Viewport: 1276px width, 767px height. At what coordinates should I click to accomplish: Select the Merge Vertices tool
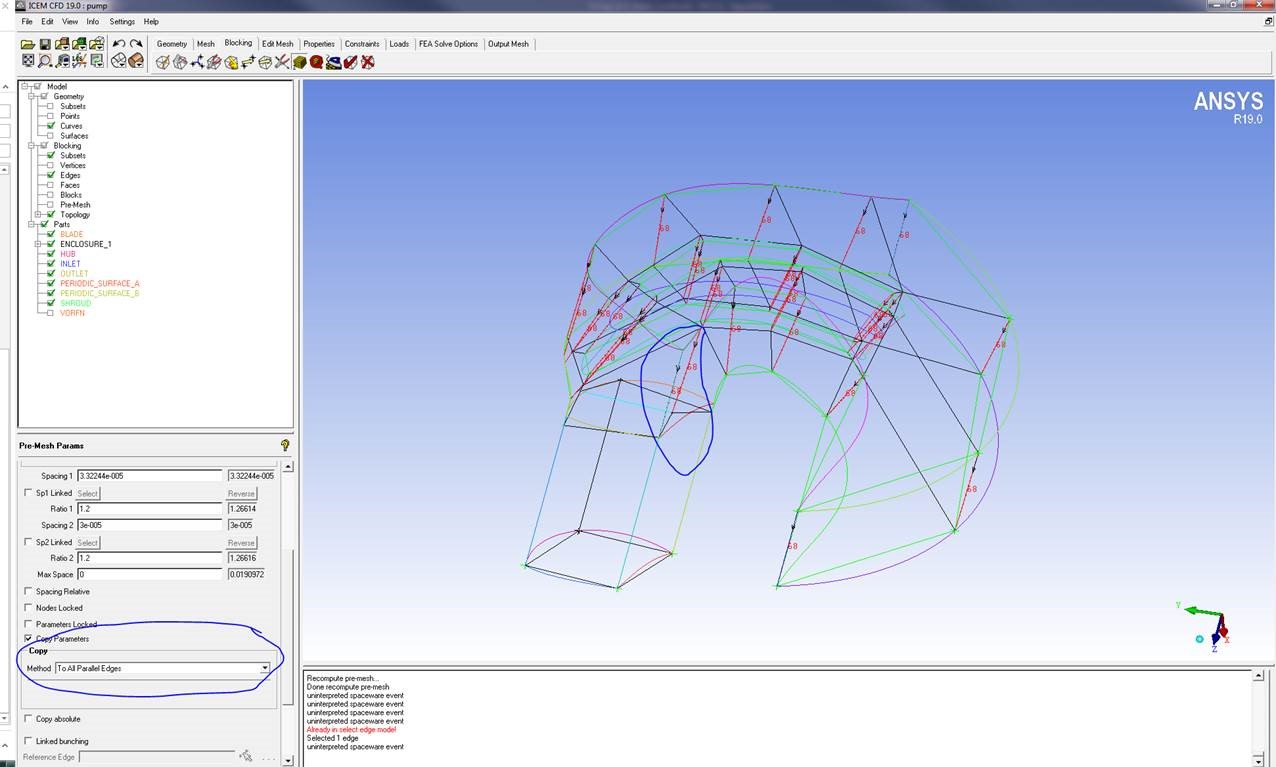(197, 62)
